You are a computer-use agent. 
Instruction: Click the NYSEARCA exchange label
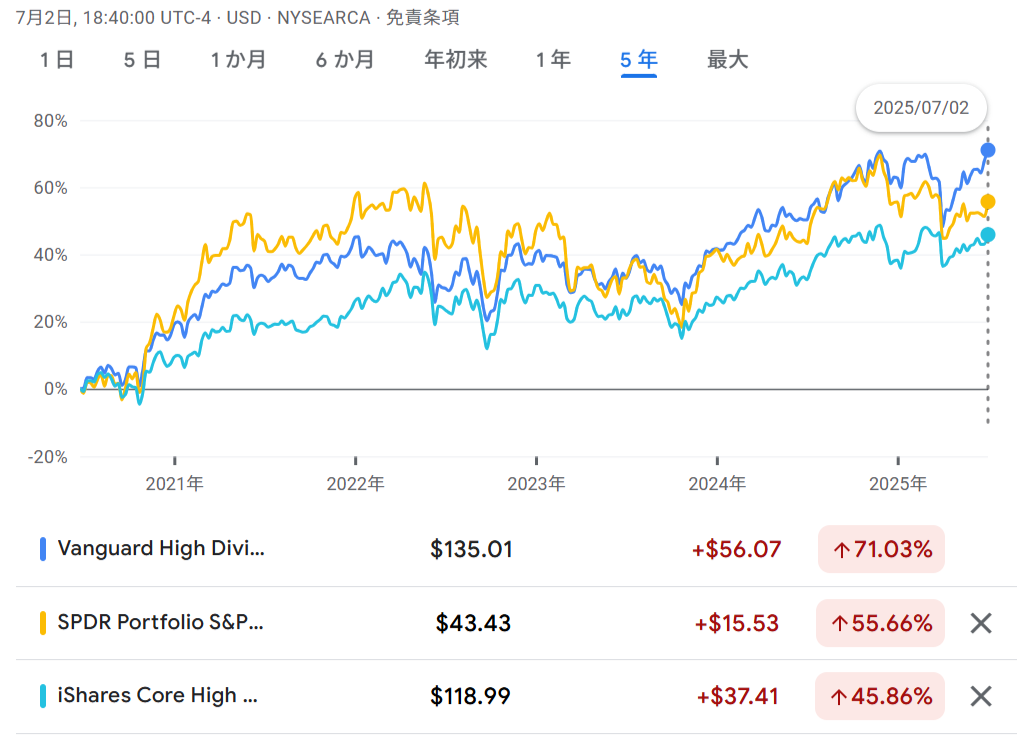[x=324, y=18]
